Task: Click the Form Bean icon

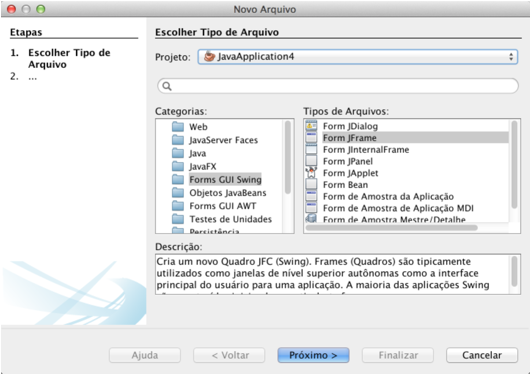Action: click(311, 185)
